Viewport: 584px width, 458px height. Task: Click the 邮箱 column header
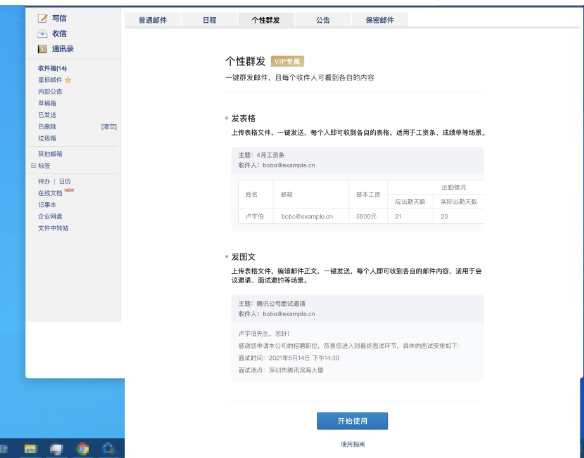click(287, 194)
